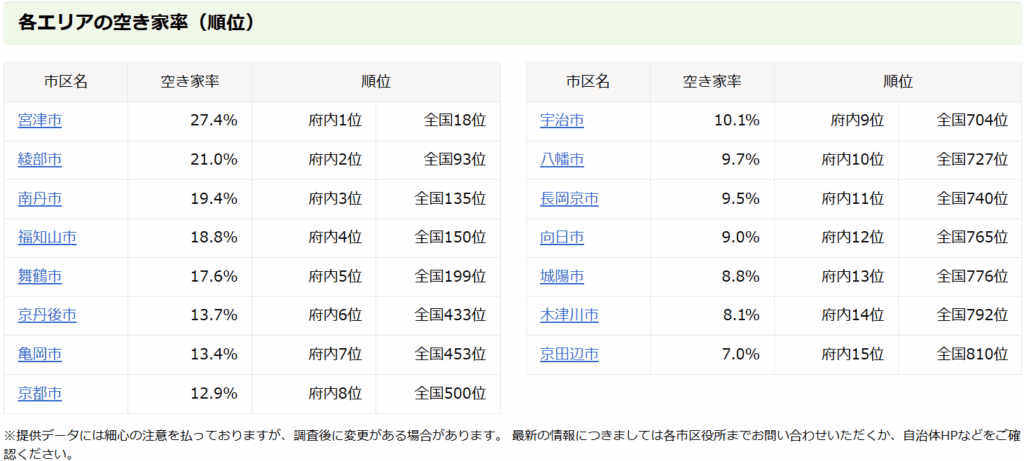Click the left table's 空き家率 column header
Screen dimensions: 1024x461
pos(190,82)
